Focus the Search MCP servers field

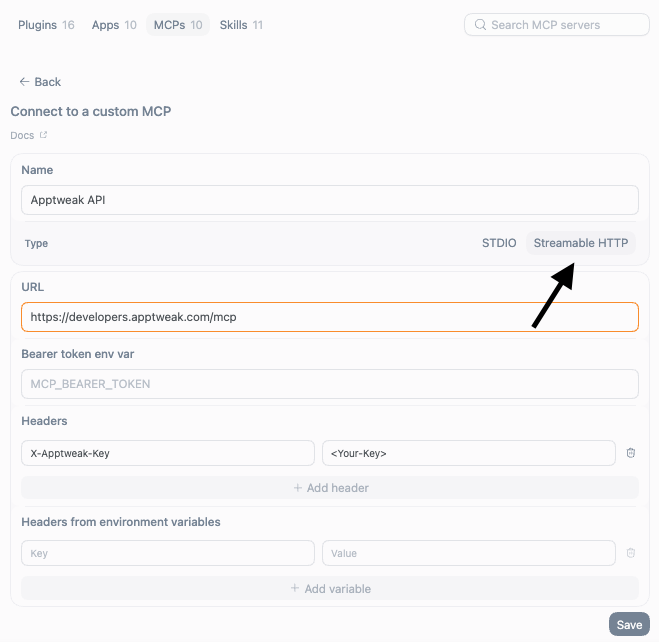click(556, 25)
